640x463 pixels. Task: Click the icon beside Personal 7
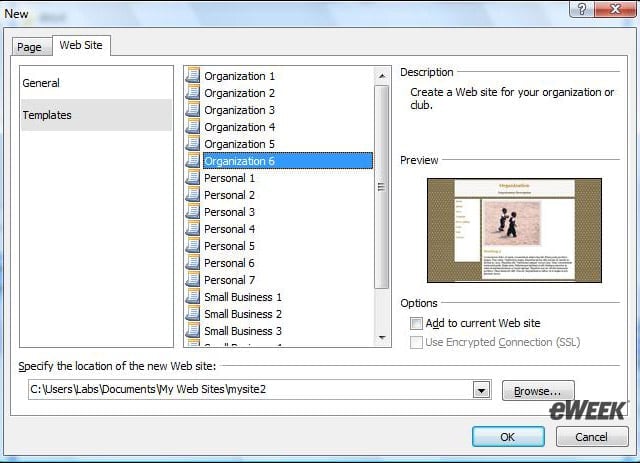(x=193, y=280)
